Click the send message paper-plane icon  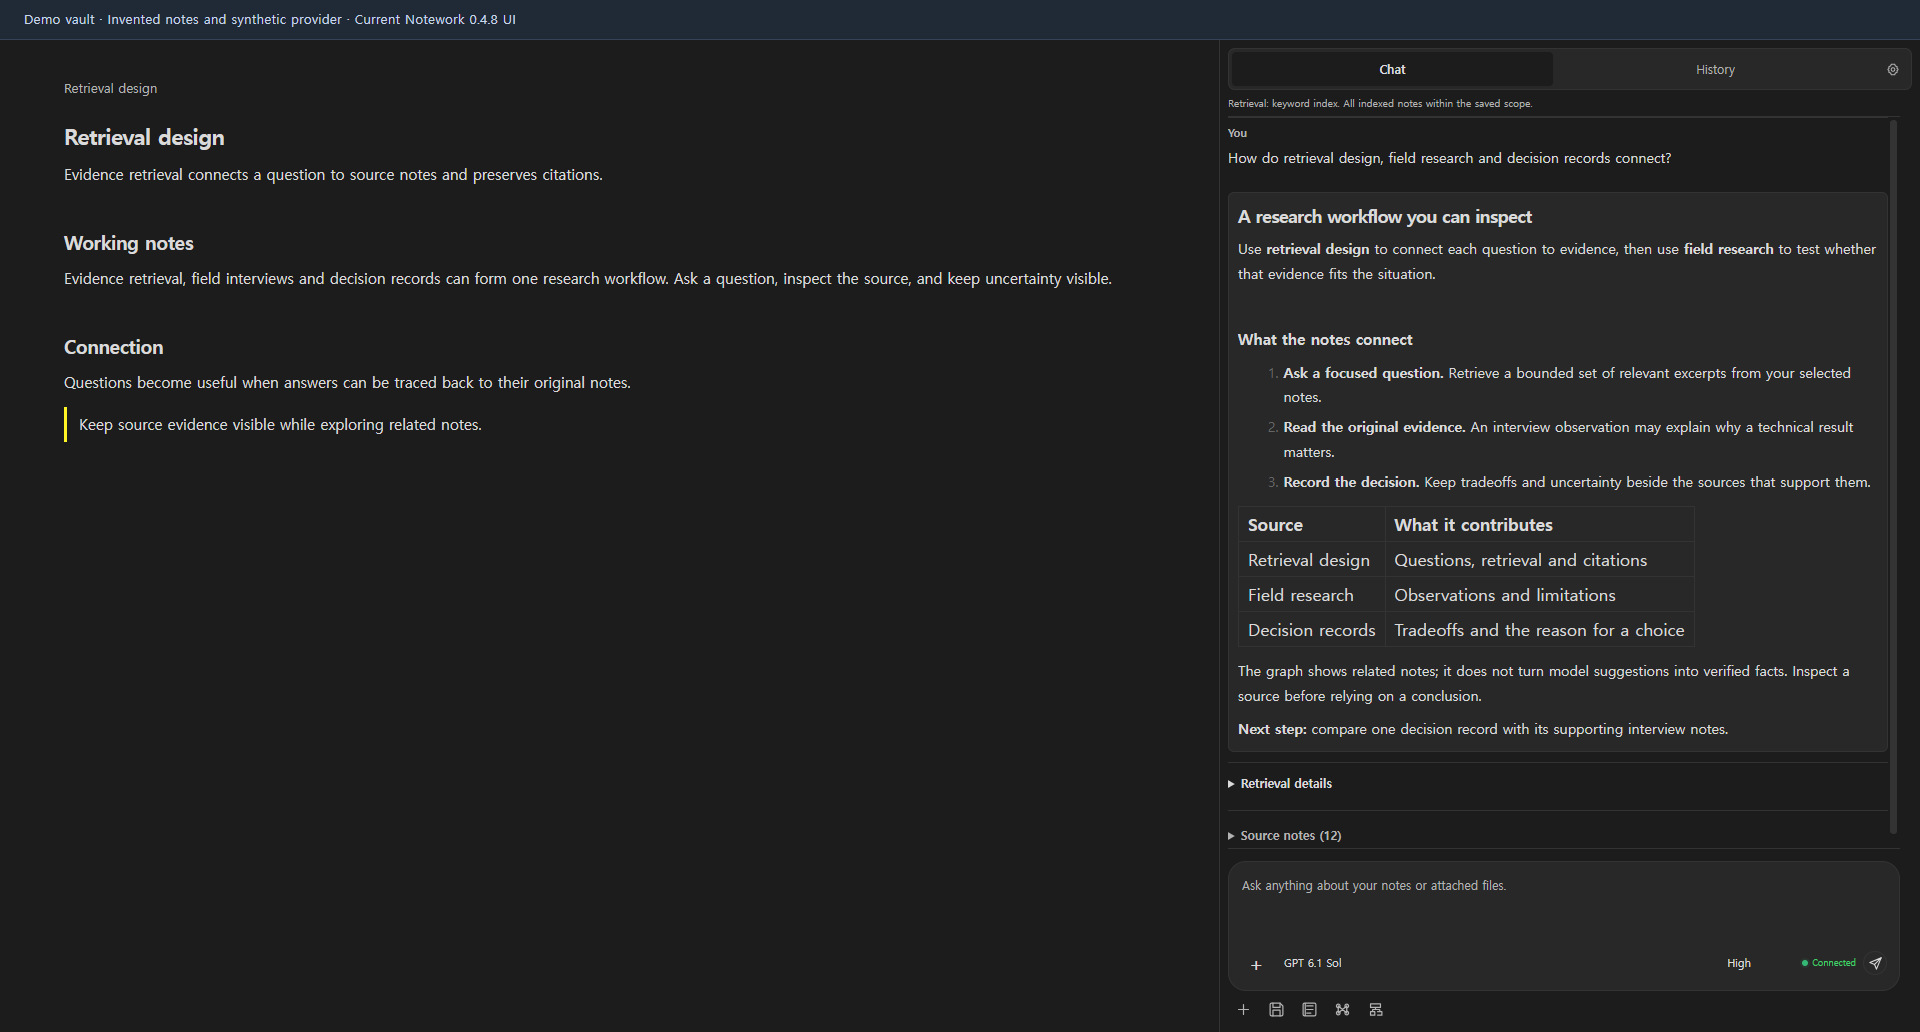tap(1876, 963)
